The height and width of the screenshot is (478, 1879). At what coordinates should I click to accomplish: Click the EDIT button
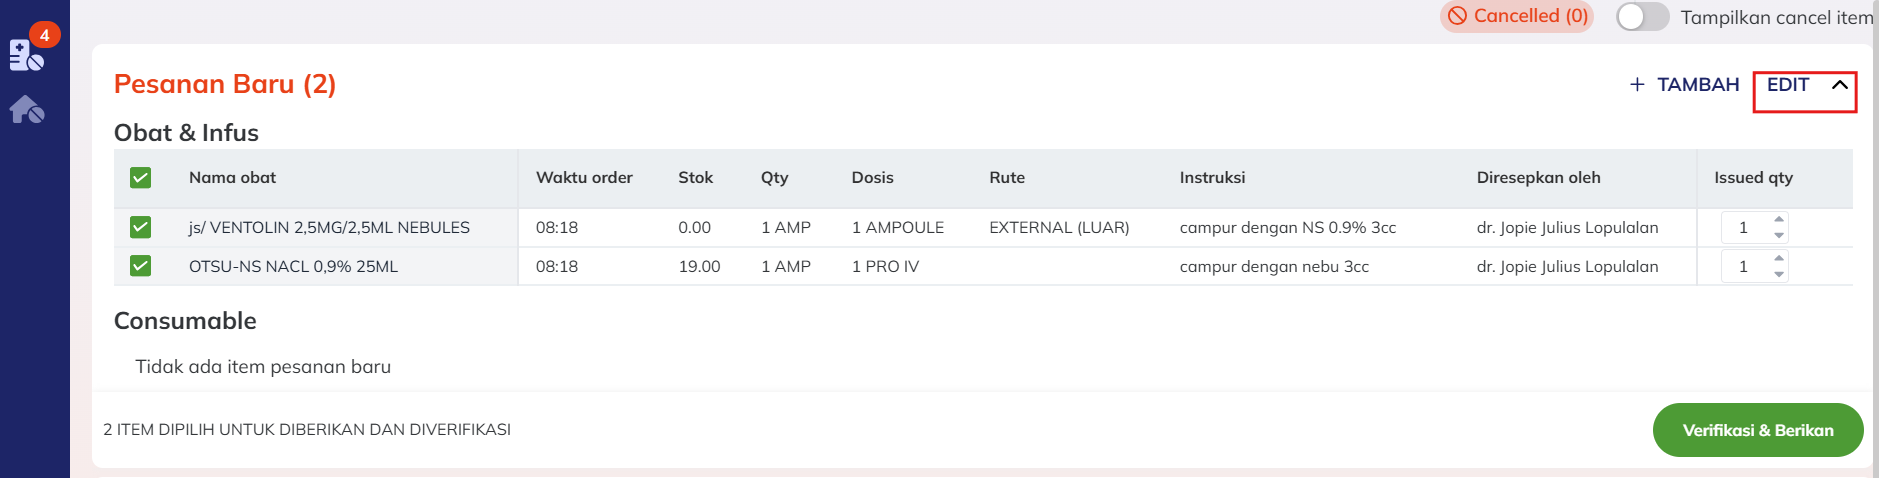pos(1788,85)
